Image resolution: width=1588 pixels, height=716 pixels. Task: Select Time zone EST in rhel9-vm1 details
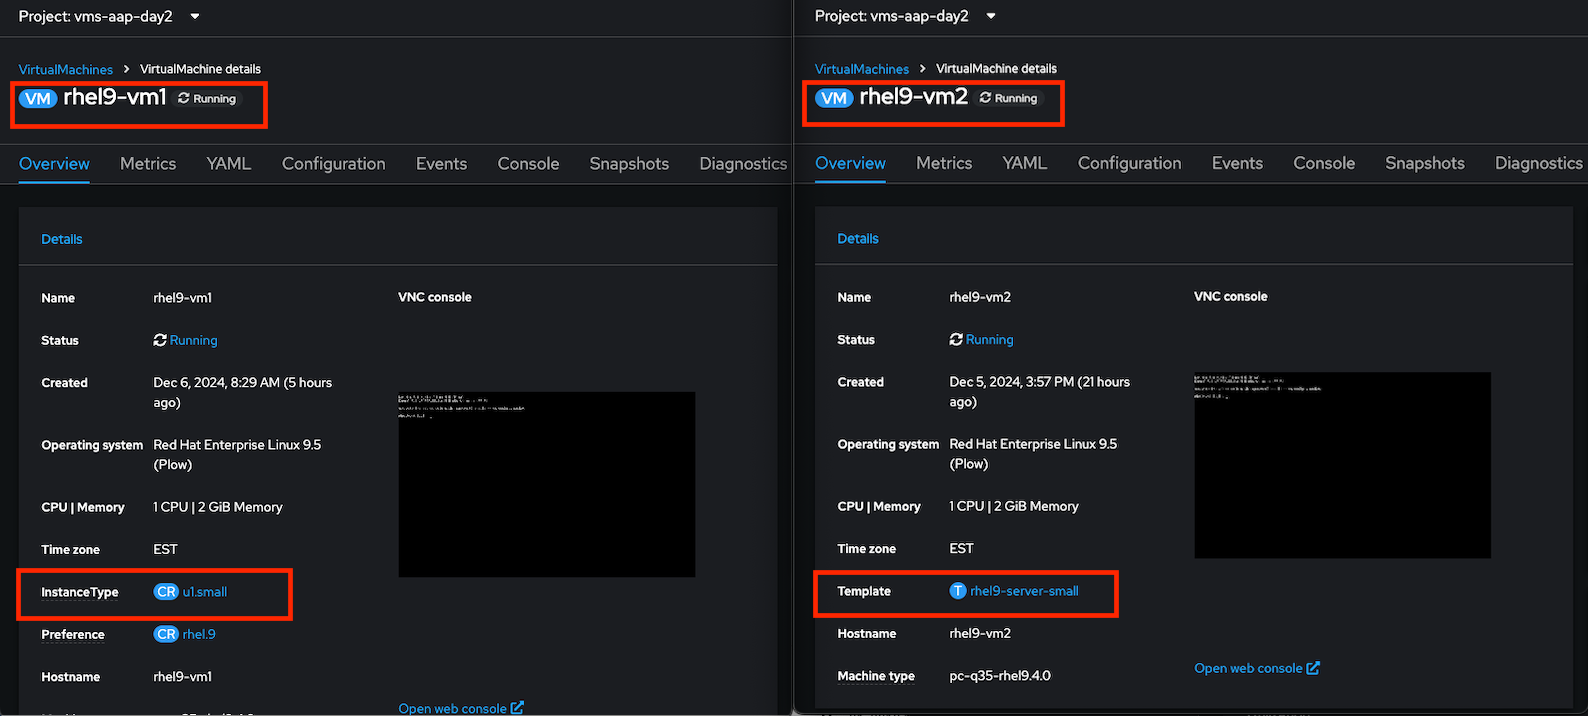tap(165, 550)
